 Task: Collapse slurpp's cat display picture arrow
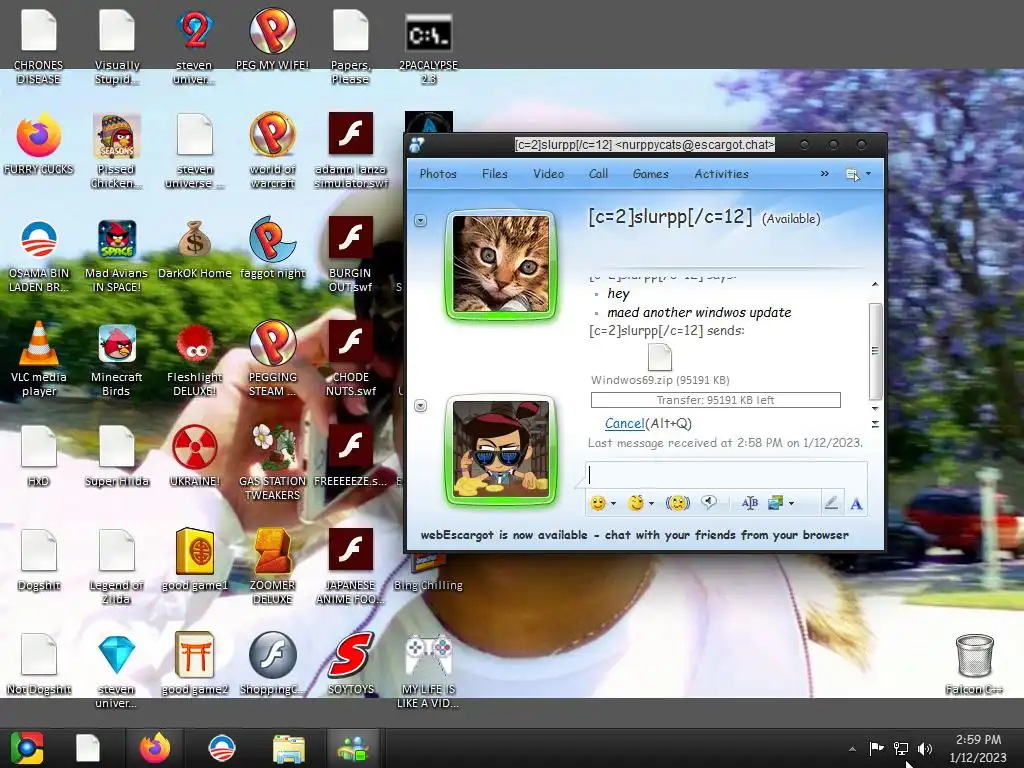point(421,221)
